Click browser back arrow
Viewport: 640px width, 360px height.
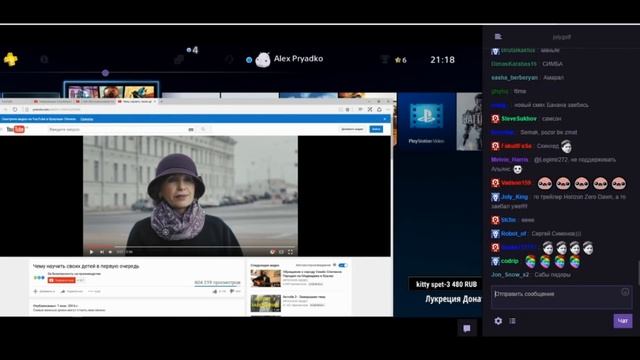(x=5, y=109)
